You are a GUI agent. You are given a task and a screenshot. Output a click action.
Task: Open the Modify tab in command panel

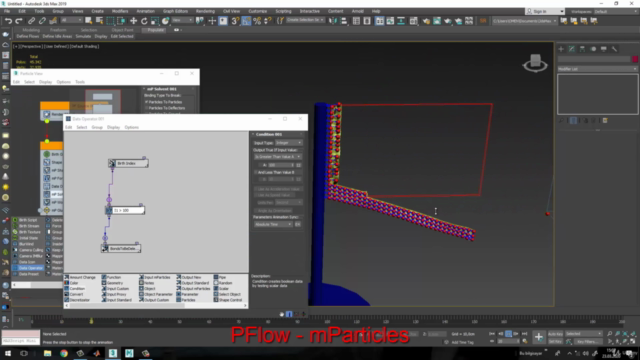coord(572,49)
